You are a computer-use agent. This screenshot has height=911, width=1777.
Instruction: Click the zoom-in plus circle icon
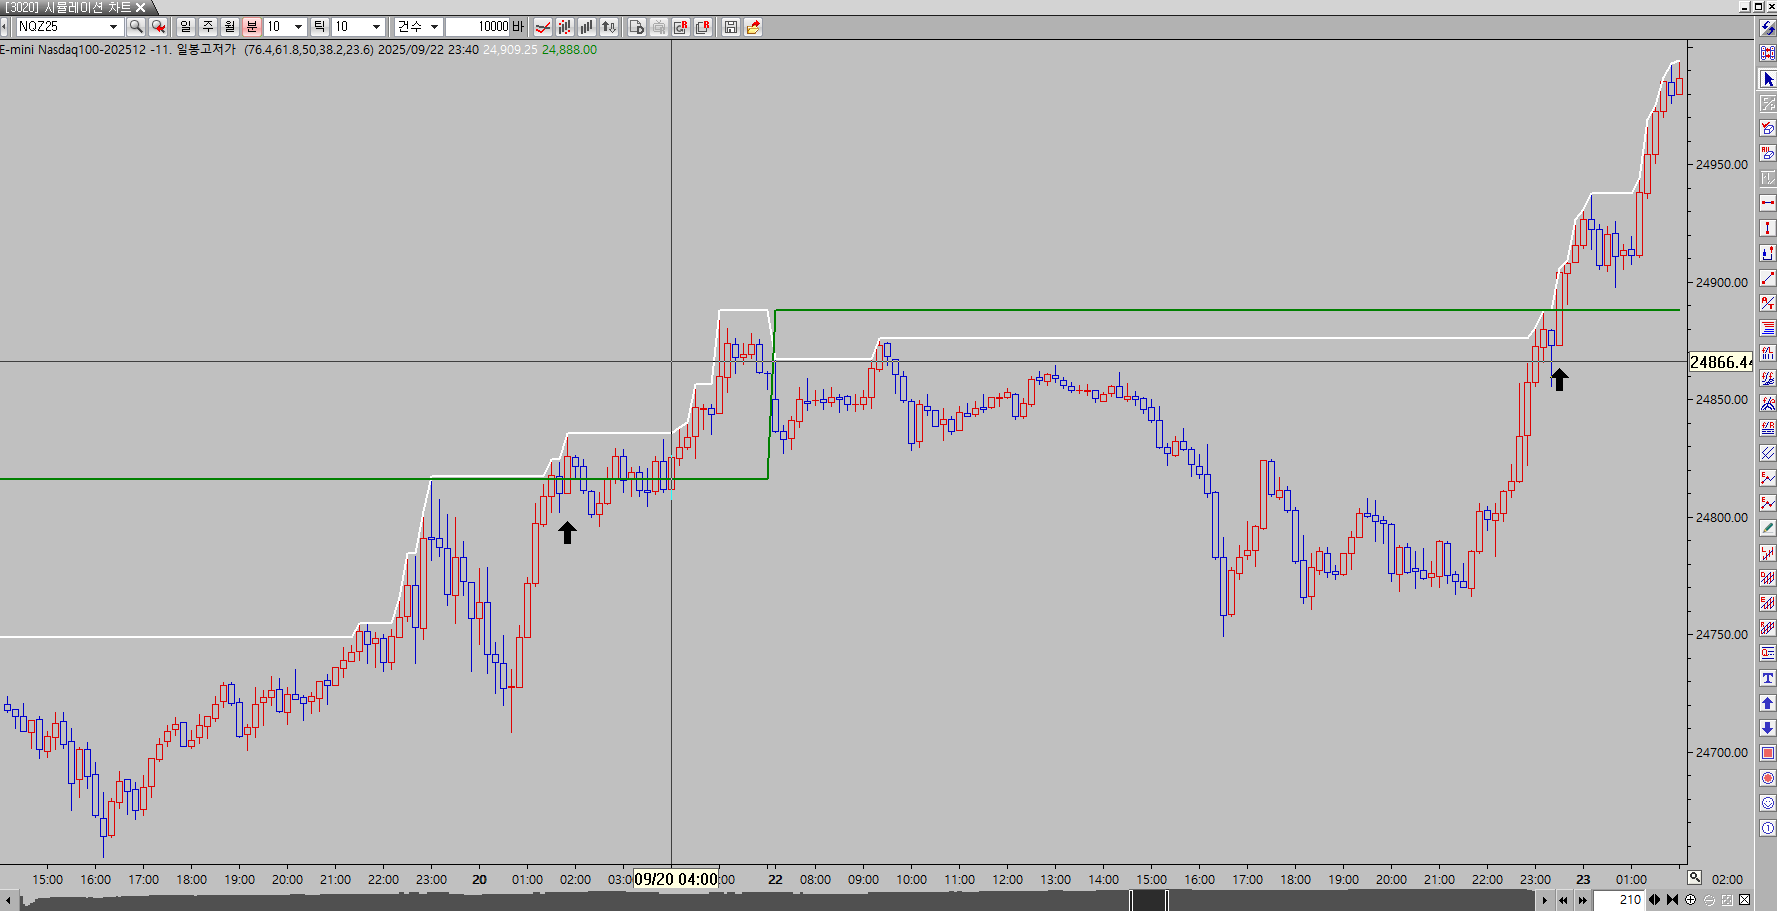(1691, 900)
